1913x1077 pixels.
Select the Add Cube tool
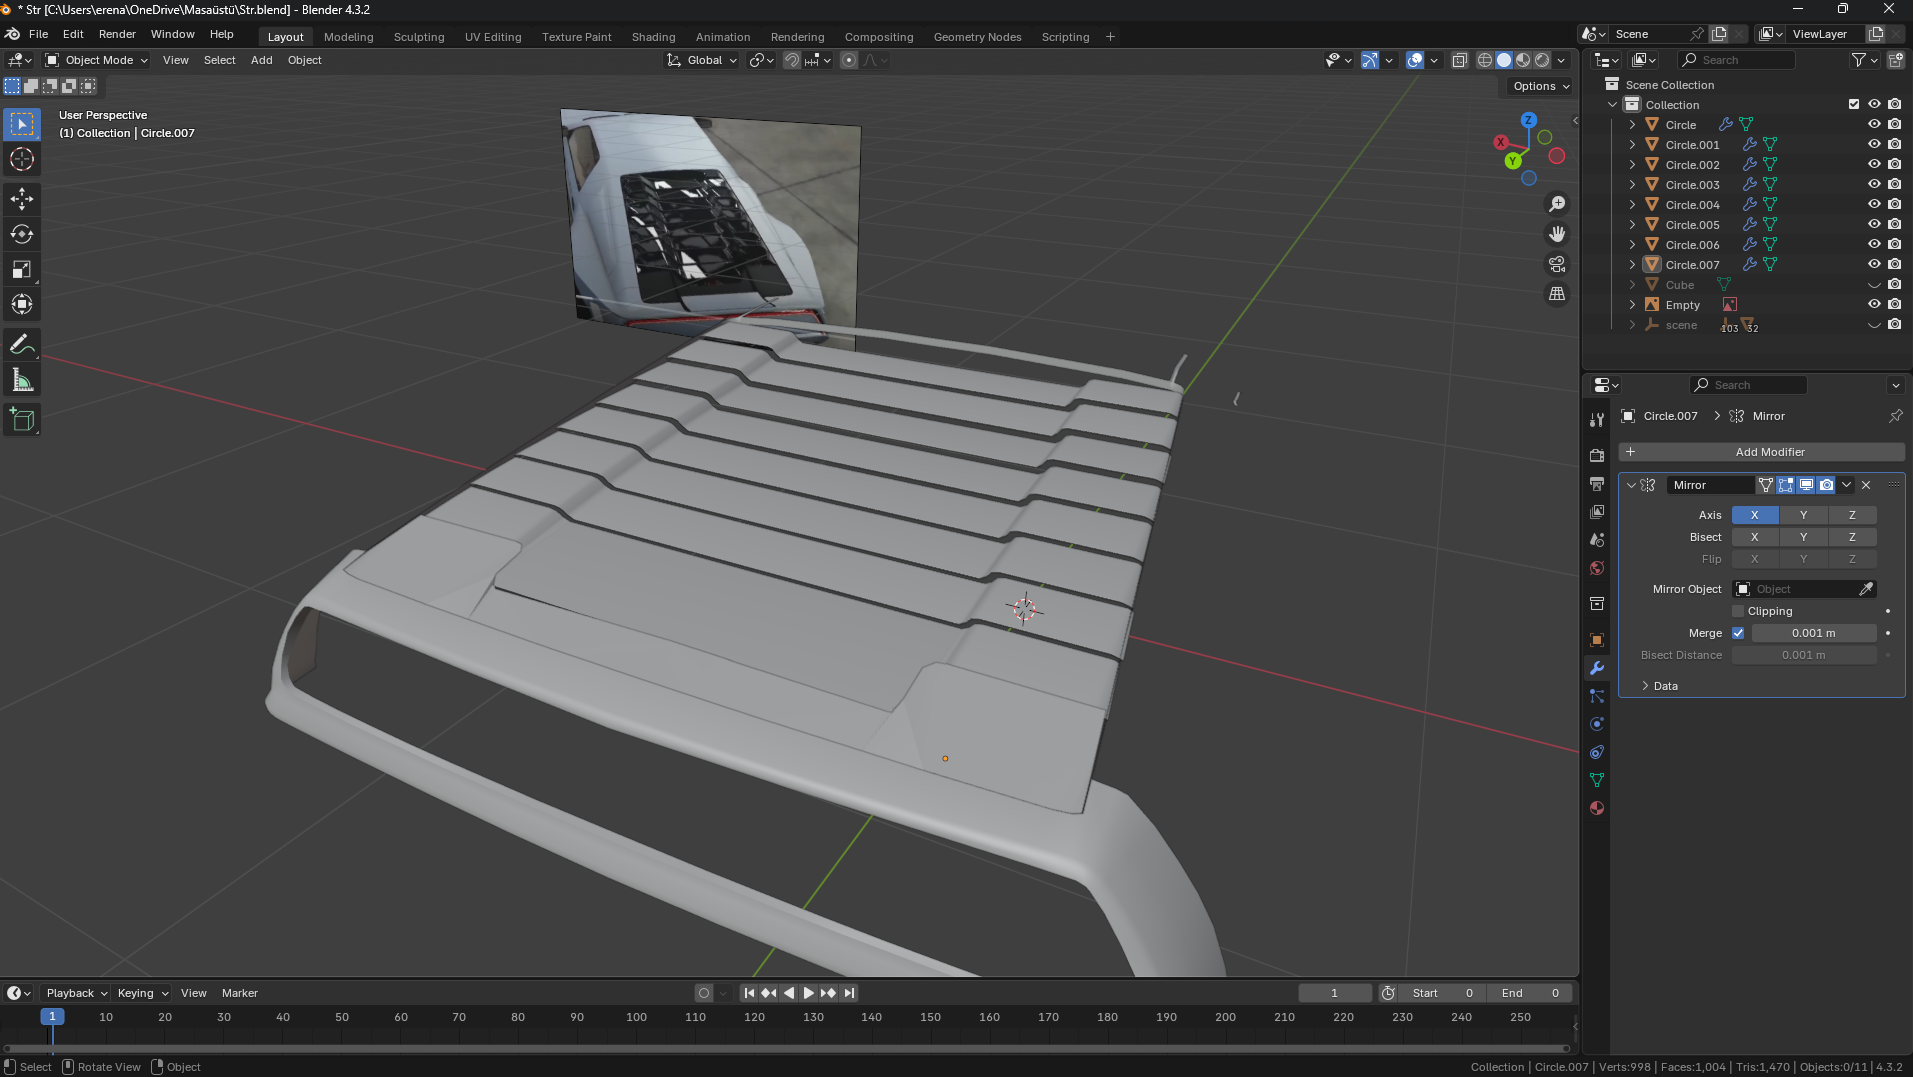pyautogui.click(x=22, y=420)
